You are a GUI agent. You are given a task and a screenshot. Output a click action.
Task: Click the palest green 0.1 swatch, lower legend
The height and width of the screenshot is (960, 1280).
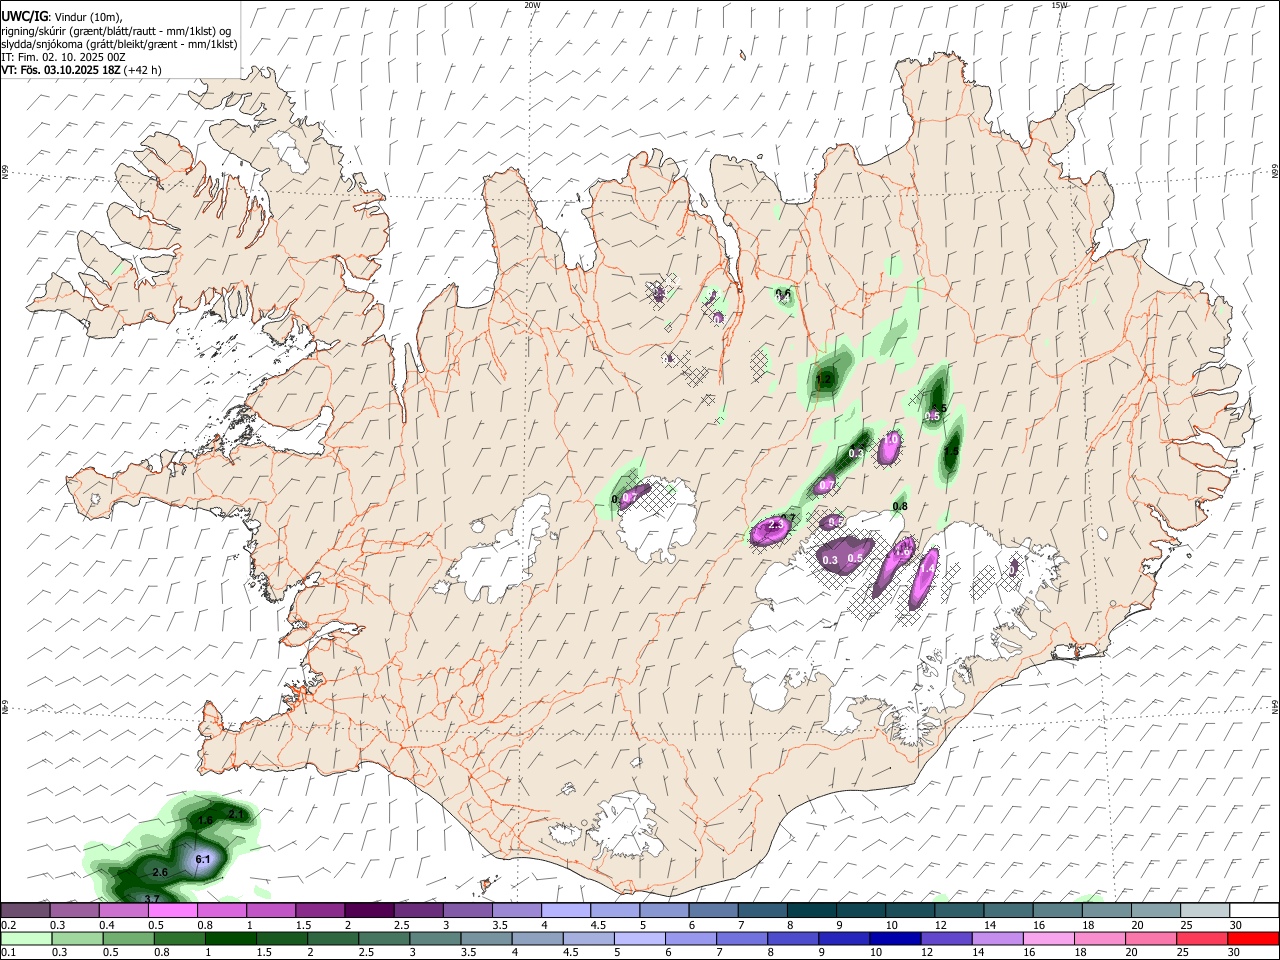coord(26,938)
